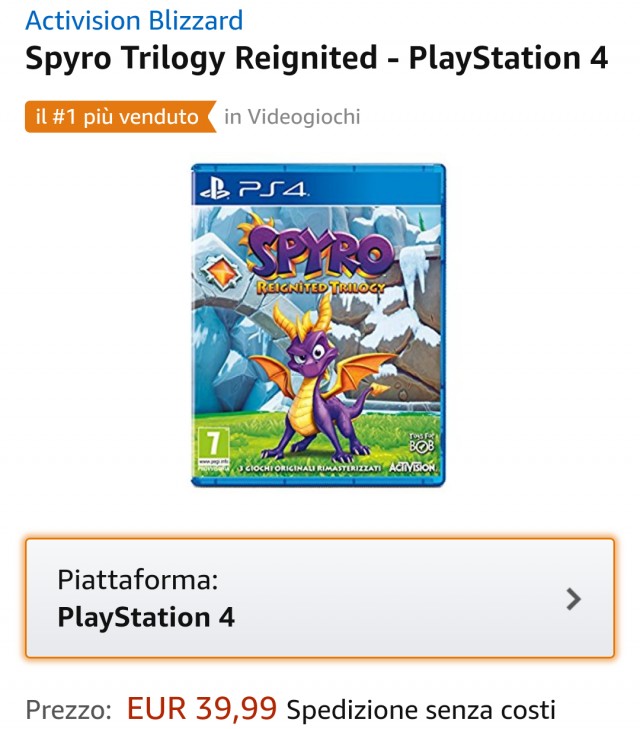Click the PEGI 7 rating badge on cover

tap(211, 441)
